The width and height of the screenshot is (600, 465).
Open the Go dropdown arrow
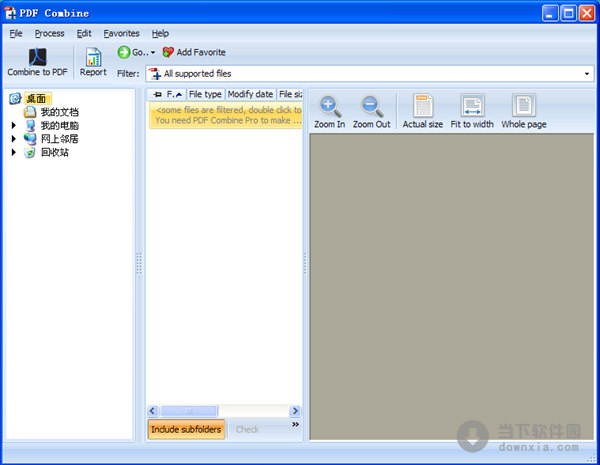[x=153, y=52]
